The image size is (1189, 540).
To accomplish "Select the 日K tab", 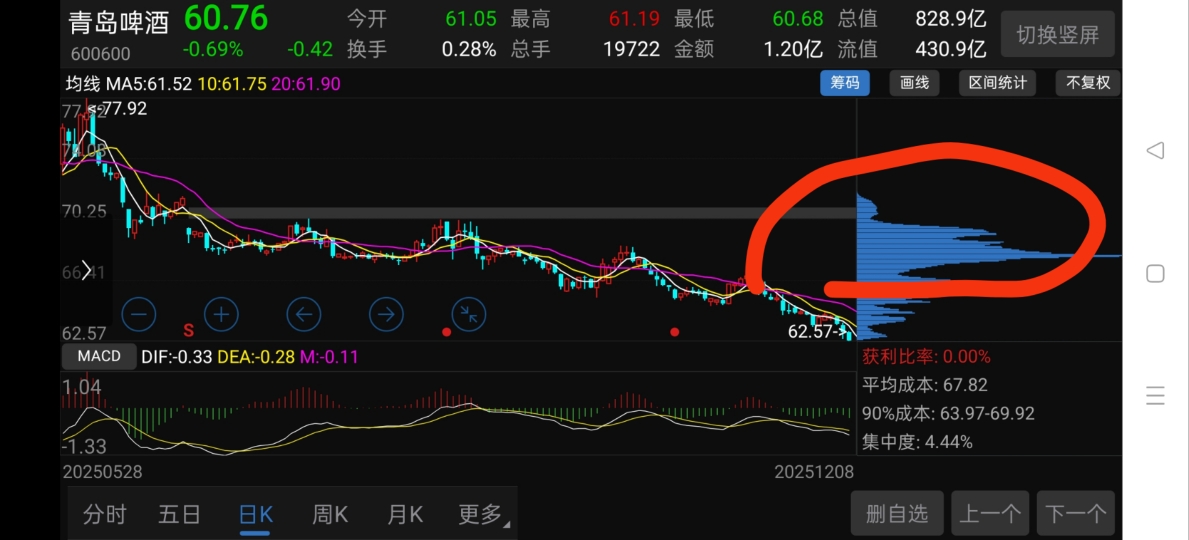I will [x=256, y=515].
